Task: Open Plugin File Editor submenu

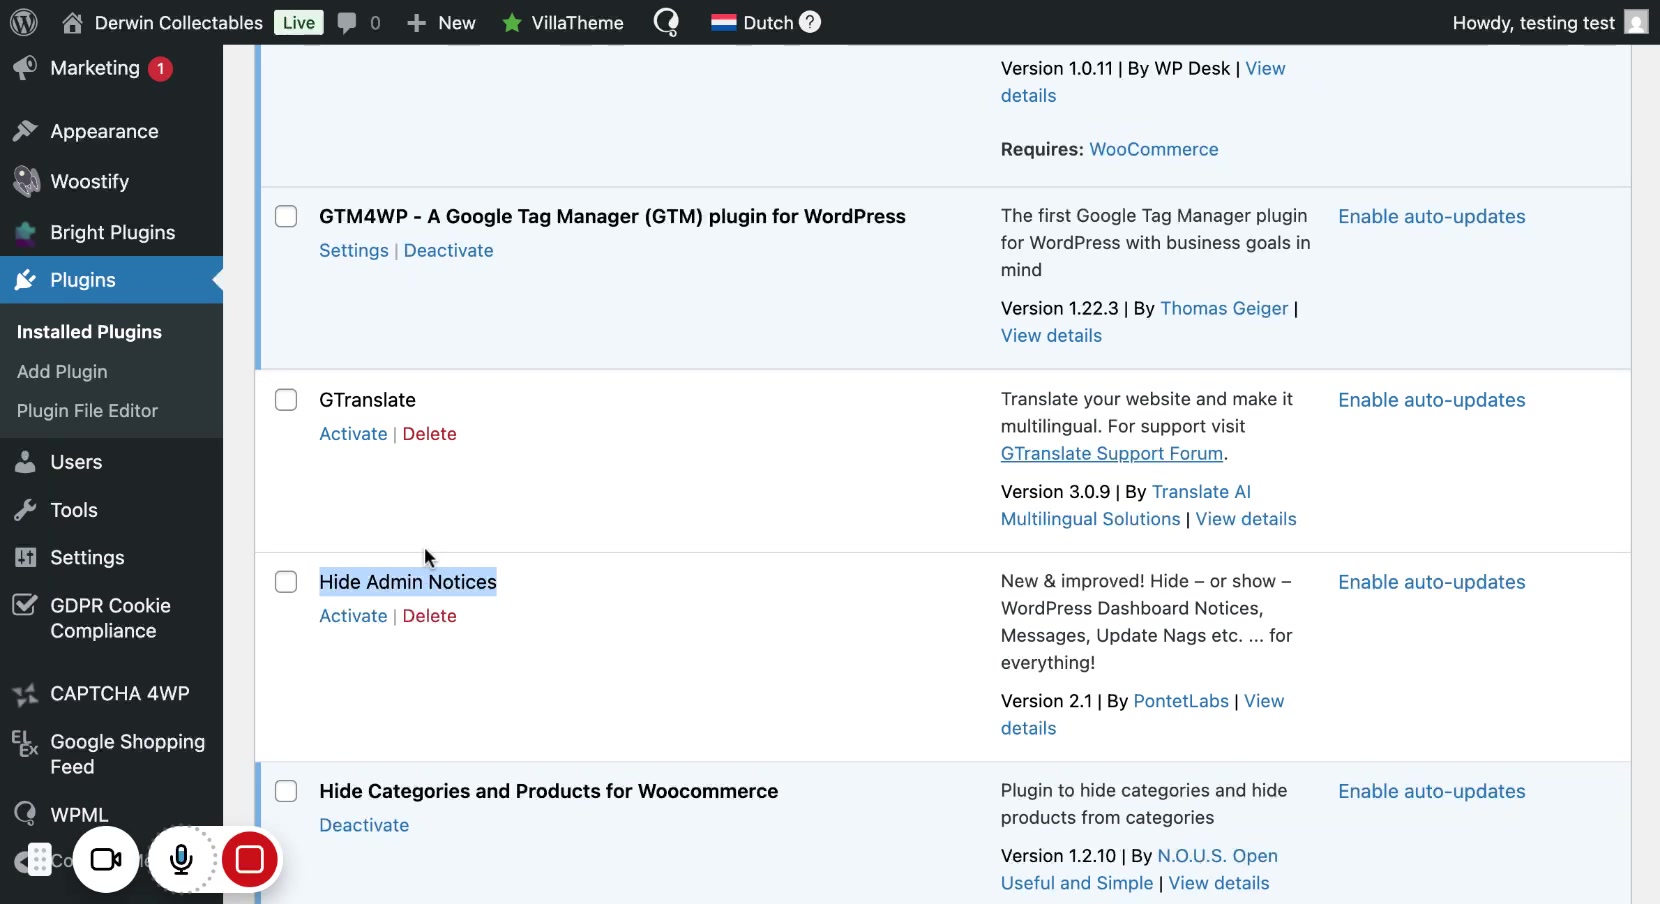Action: point(87,411)
